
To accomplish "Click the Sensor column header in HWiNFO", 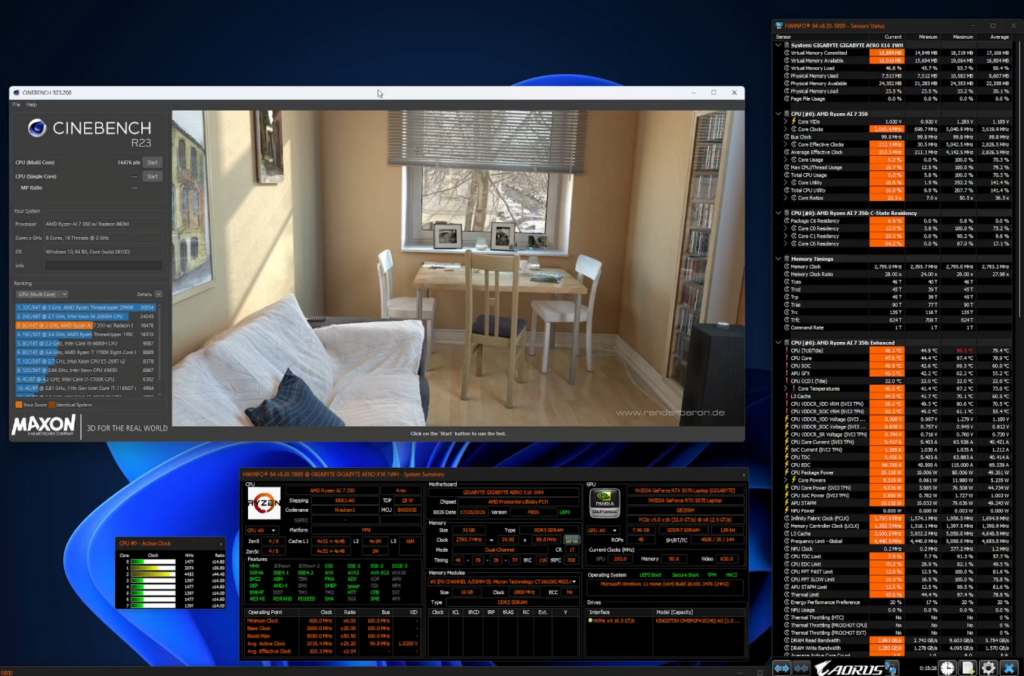I will pyautogui.click(x=783, y=37).
